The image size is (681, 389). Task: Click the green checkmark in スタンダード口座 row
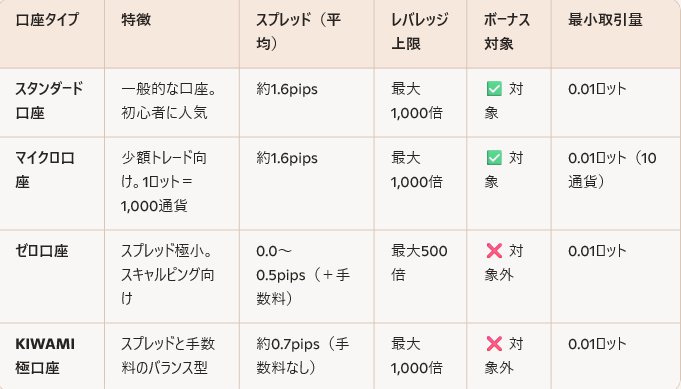tap(494, 89)
